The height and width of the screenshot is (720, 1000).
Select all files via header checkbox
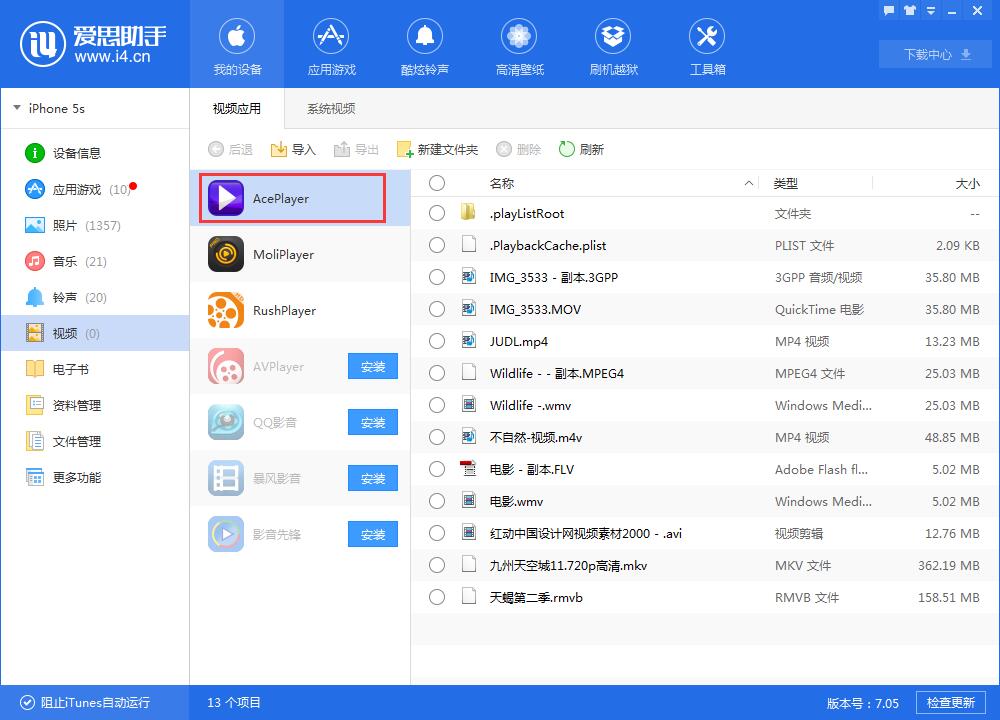(x=437, y=183)
